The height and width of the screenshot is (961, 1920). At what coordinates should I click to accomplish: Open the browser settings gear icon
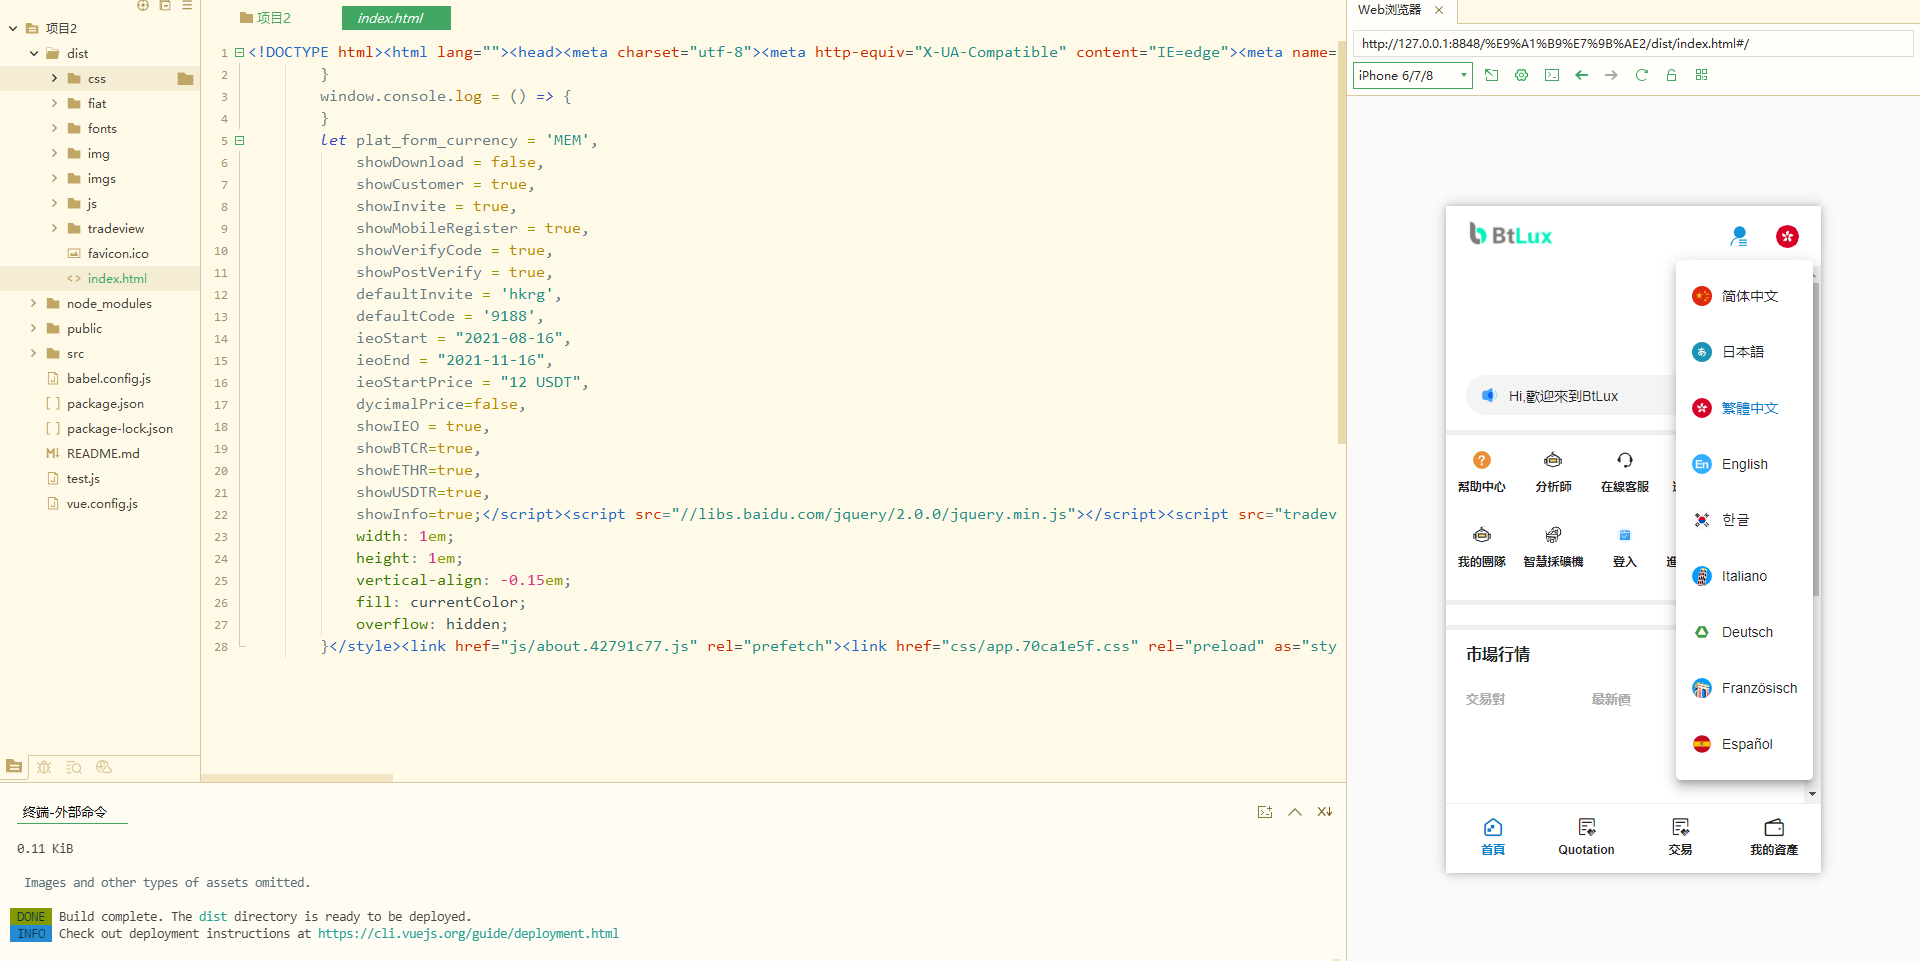click(1521, 75)
